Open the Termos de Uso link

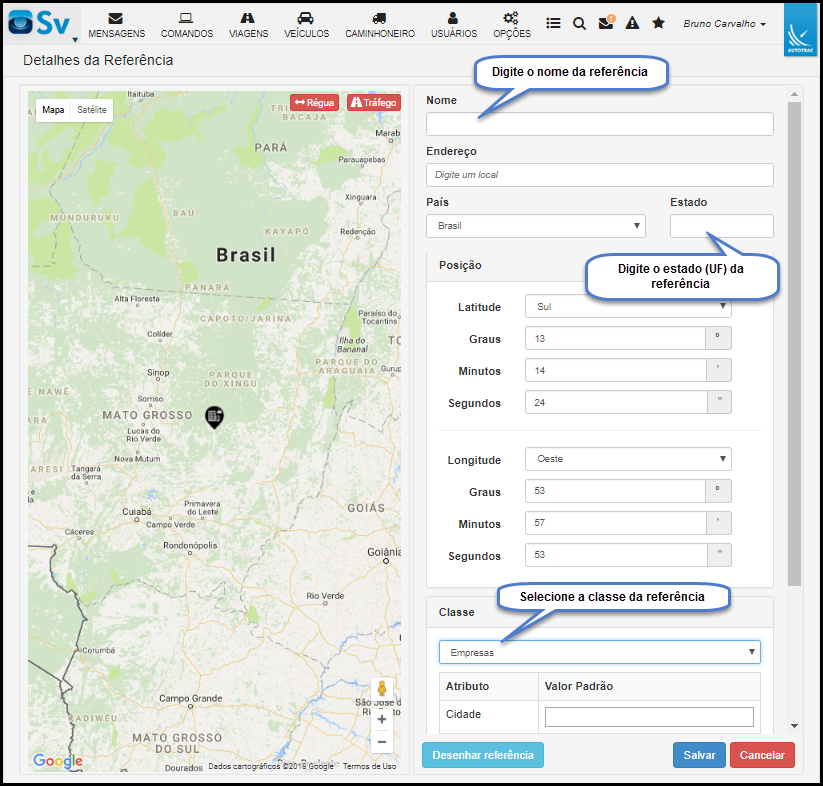pyautogui.click(x=370, y=766)
